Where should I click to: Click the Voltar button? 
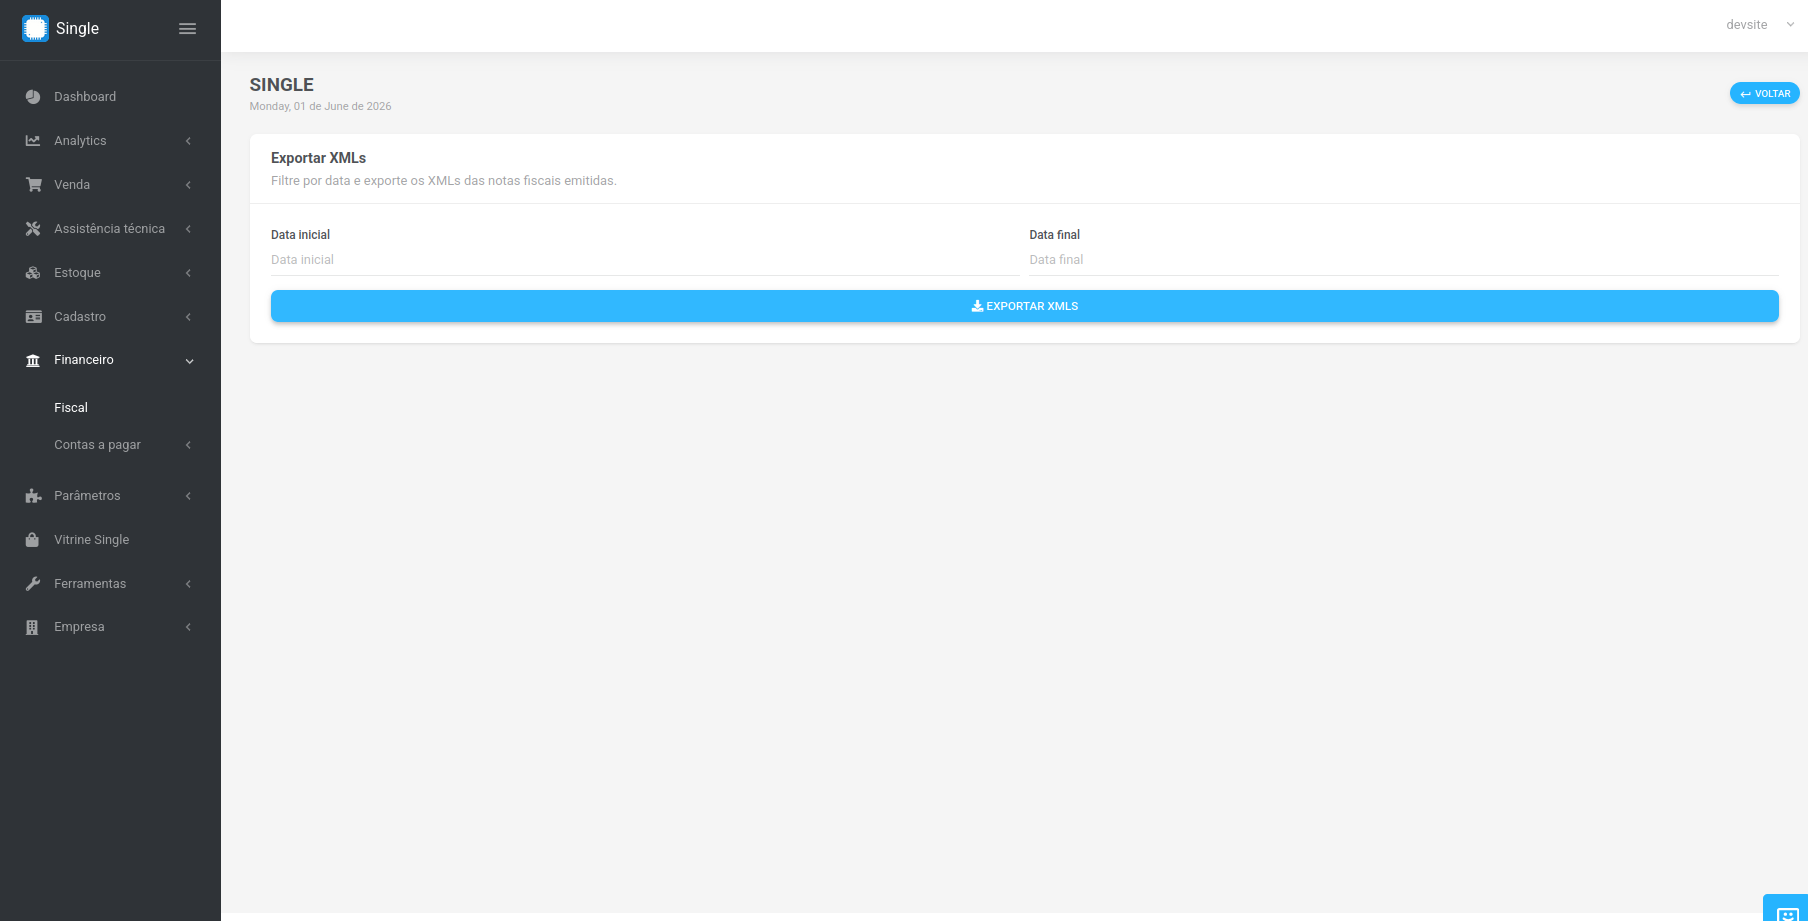point(1765,93)
